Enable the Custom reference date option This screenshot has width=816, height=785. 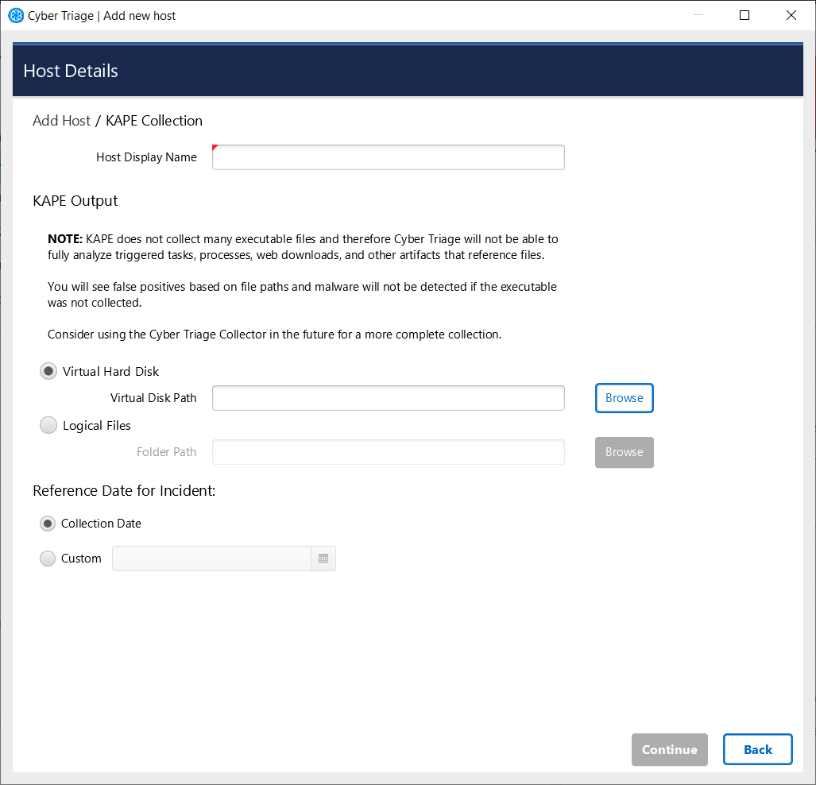pos(48,559)
